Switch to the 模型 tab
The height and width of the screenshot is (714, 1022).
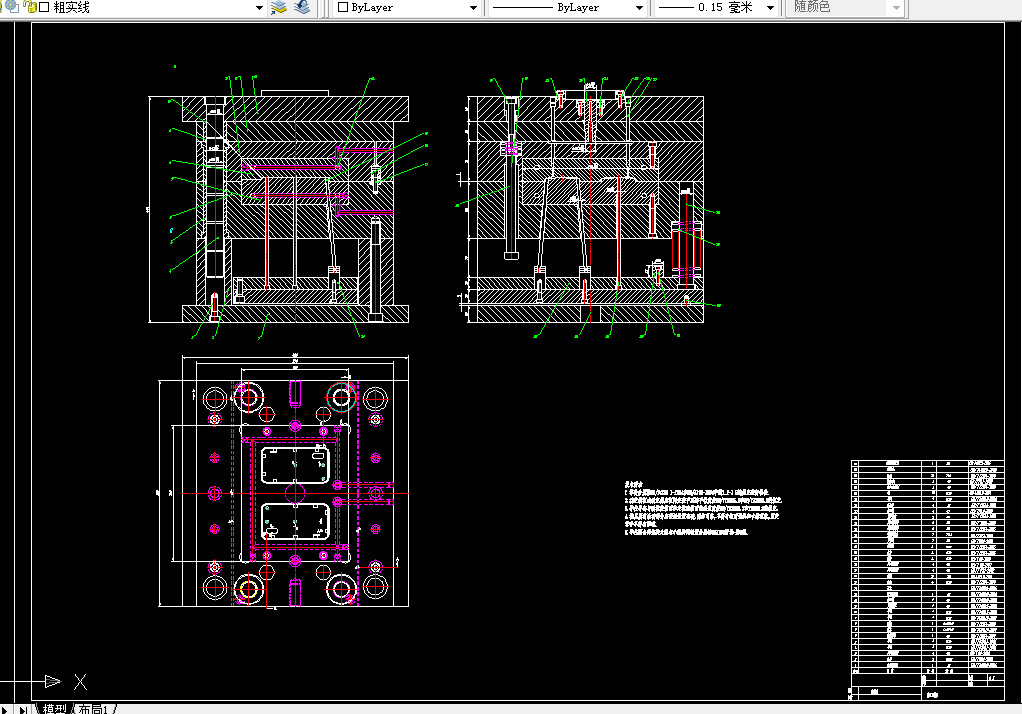[55, 709]
